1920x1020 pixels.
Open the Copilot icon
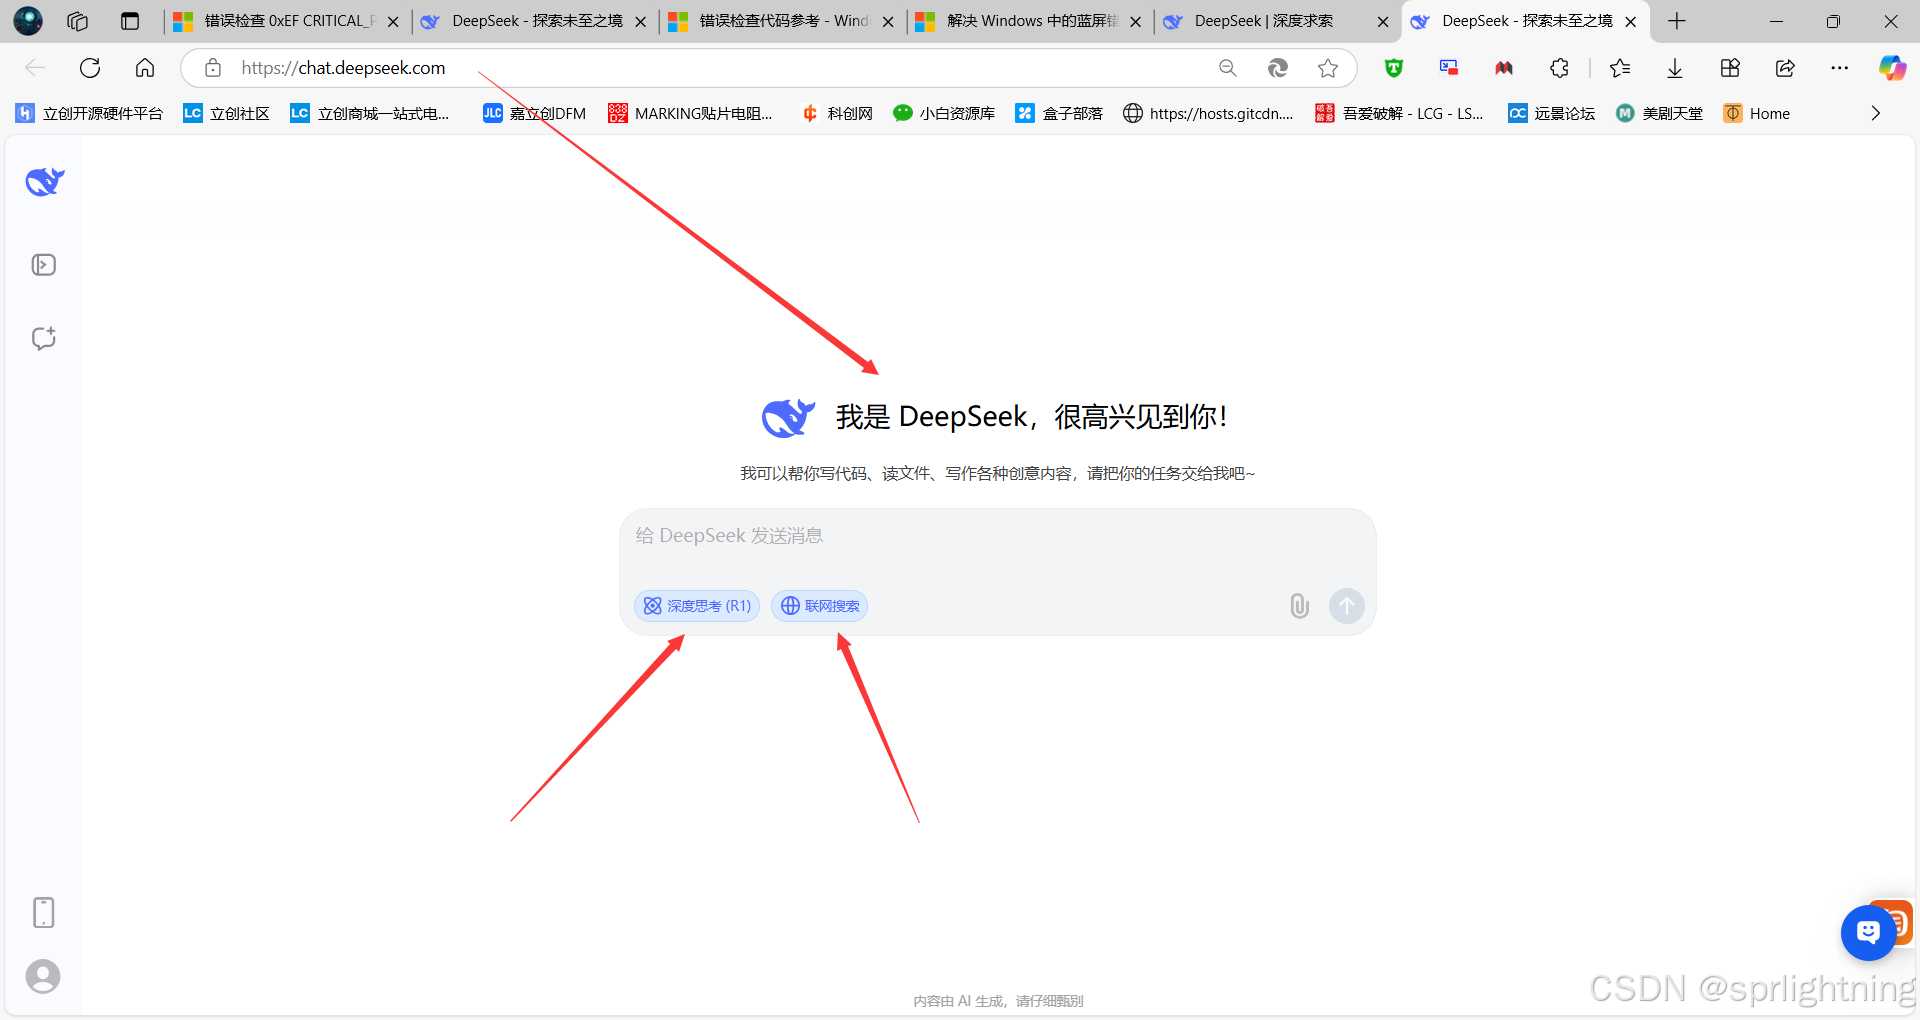point(1892,68)
